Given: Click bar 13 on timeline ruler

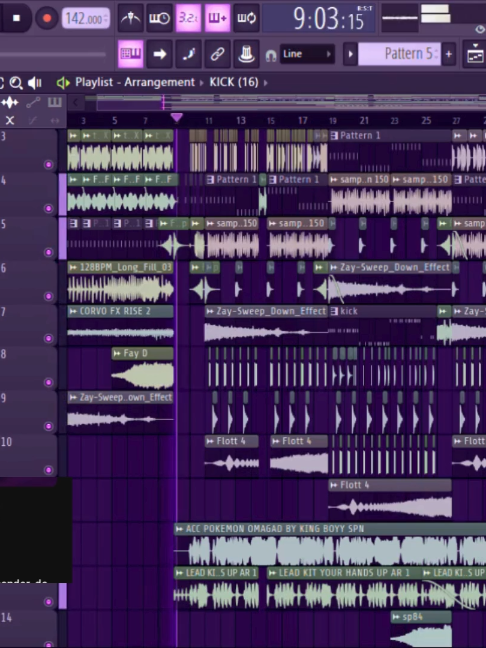Looking at the screenshot, I should 241,121.
